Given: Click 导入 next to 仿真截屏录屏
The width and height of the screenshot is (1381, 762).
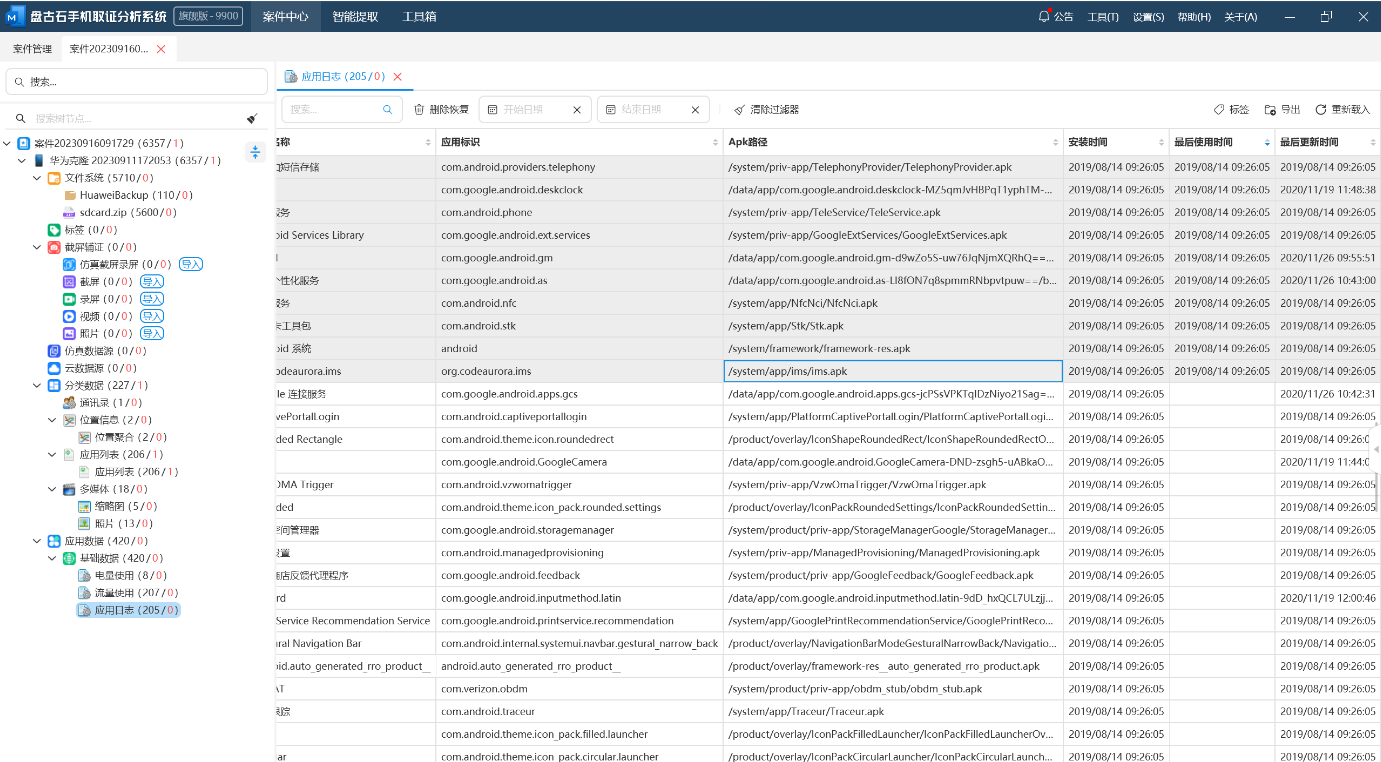Looking at the screenshot, I should 191,264.
